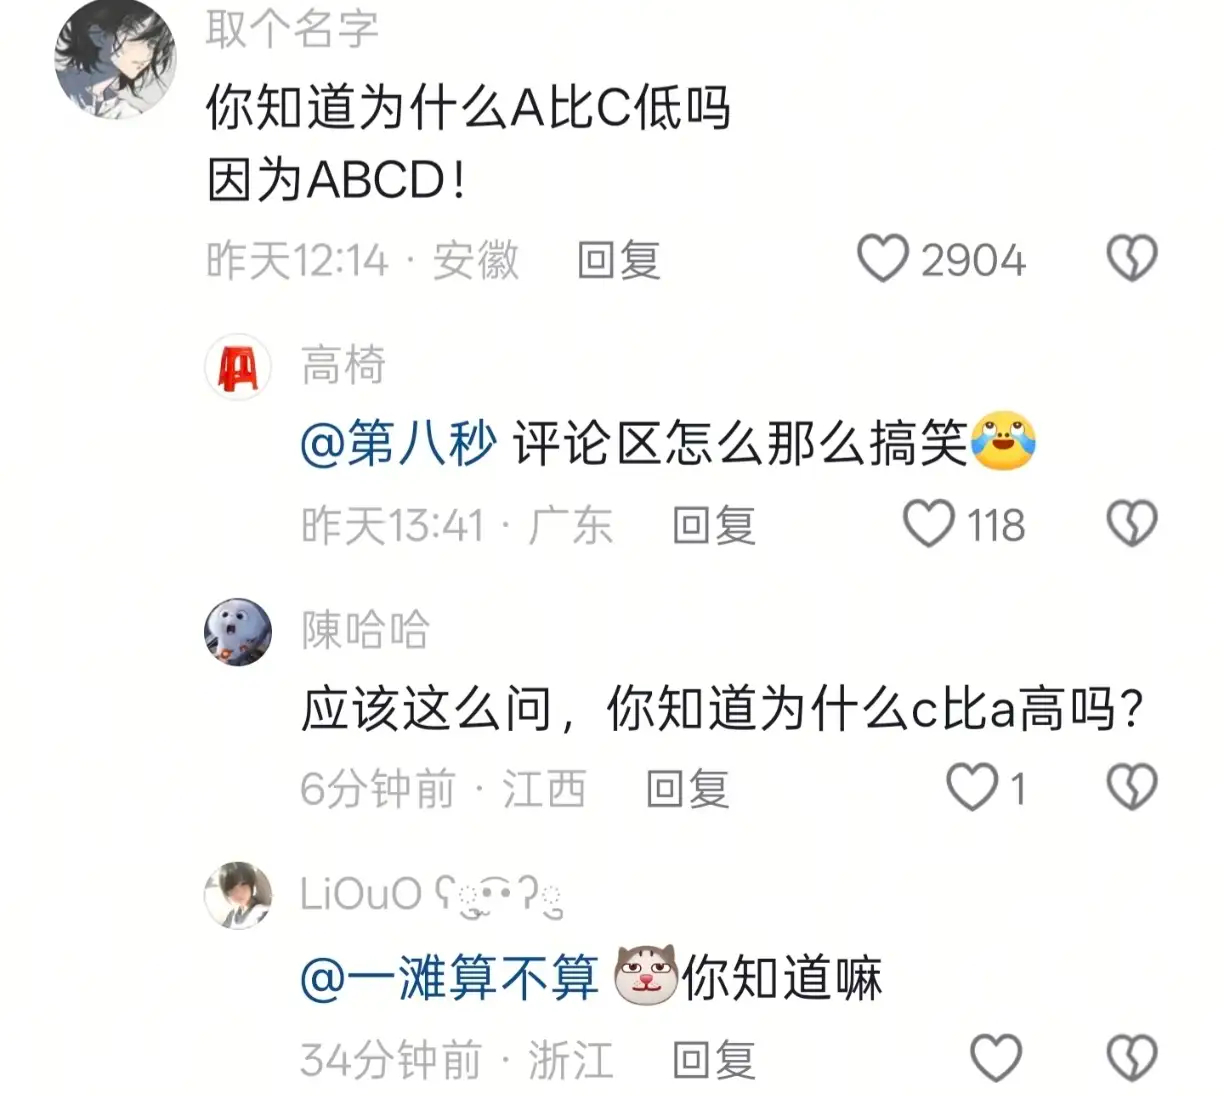Viewport: 1224px width, 1096px height.
Task: Like the reply by LiOuO
Action: (996, 1058)
